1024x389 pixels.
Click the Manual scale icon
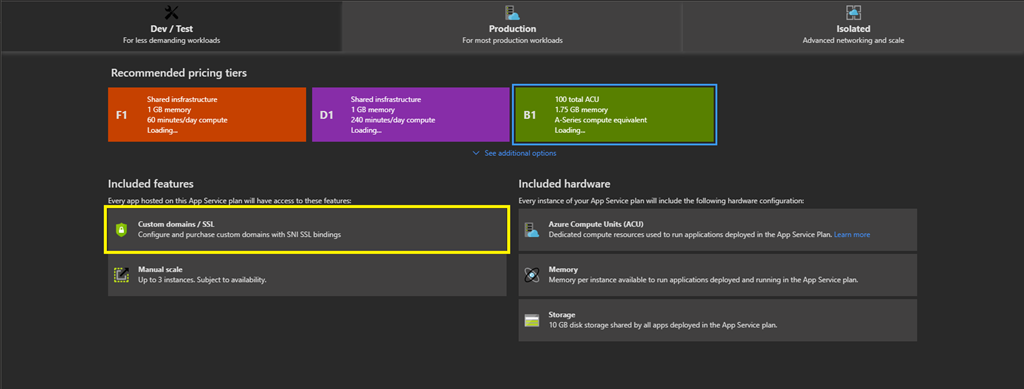tap(121, 275)
